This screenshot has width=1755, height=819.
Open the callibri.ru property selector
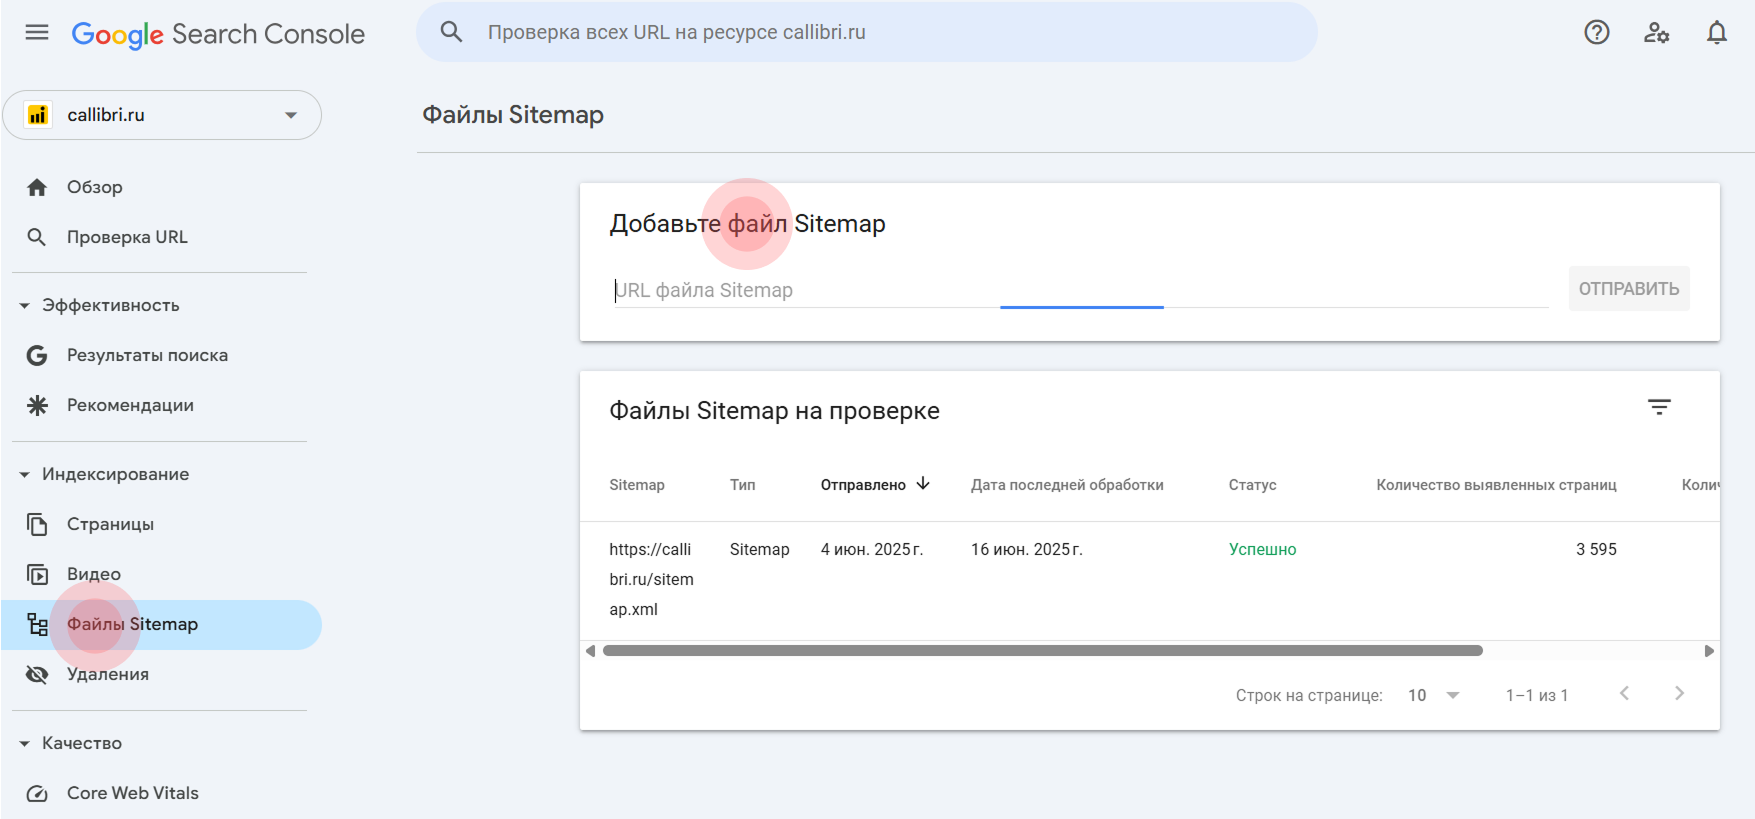[x=162, y=115]
